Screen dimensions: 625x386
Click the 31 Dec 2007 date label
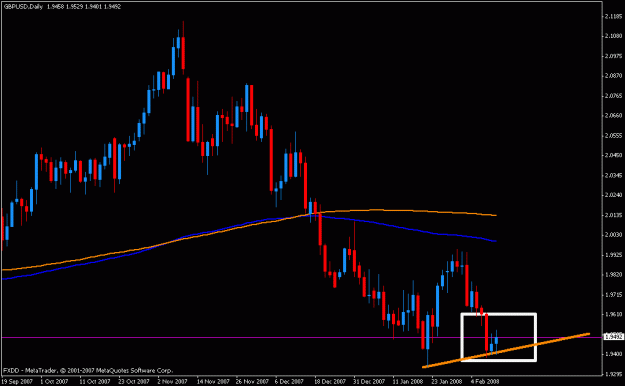click(368, 381)
